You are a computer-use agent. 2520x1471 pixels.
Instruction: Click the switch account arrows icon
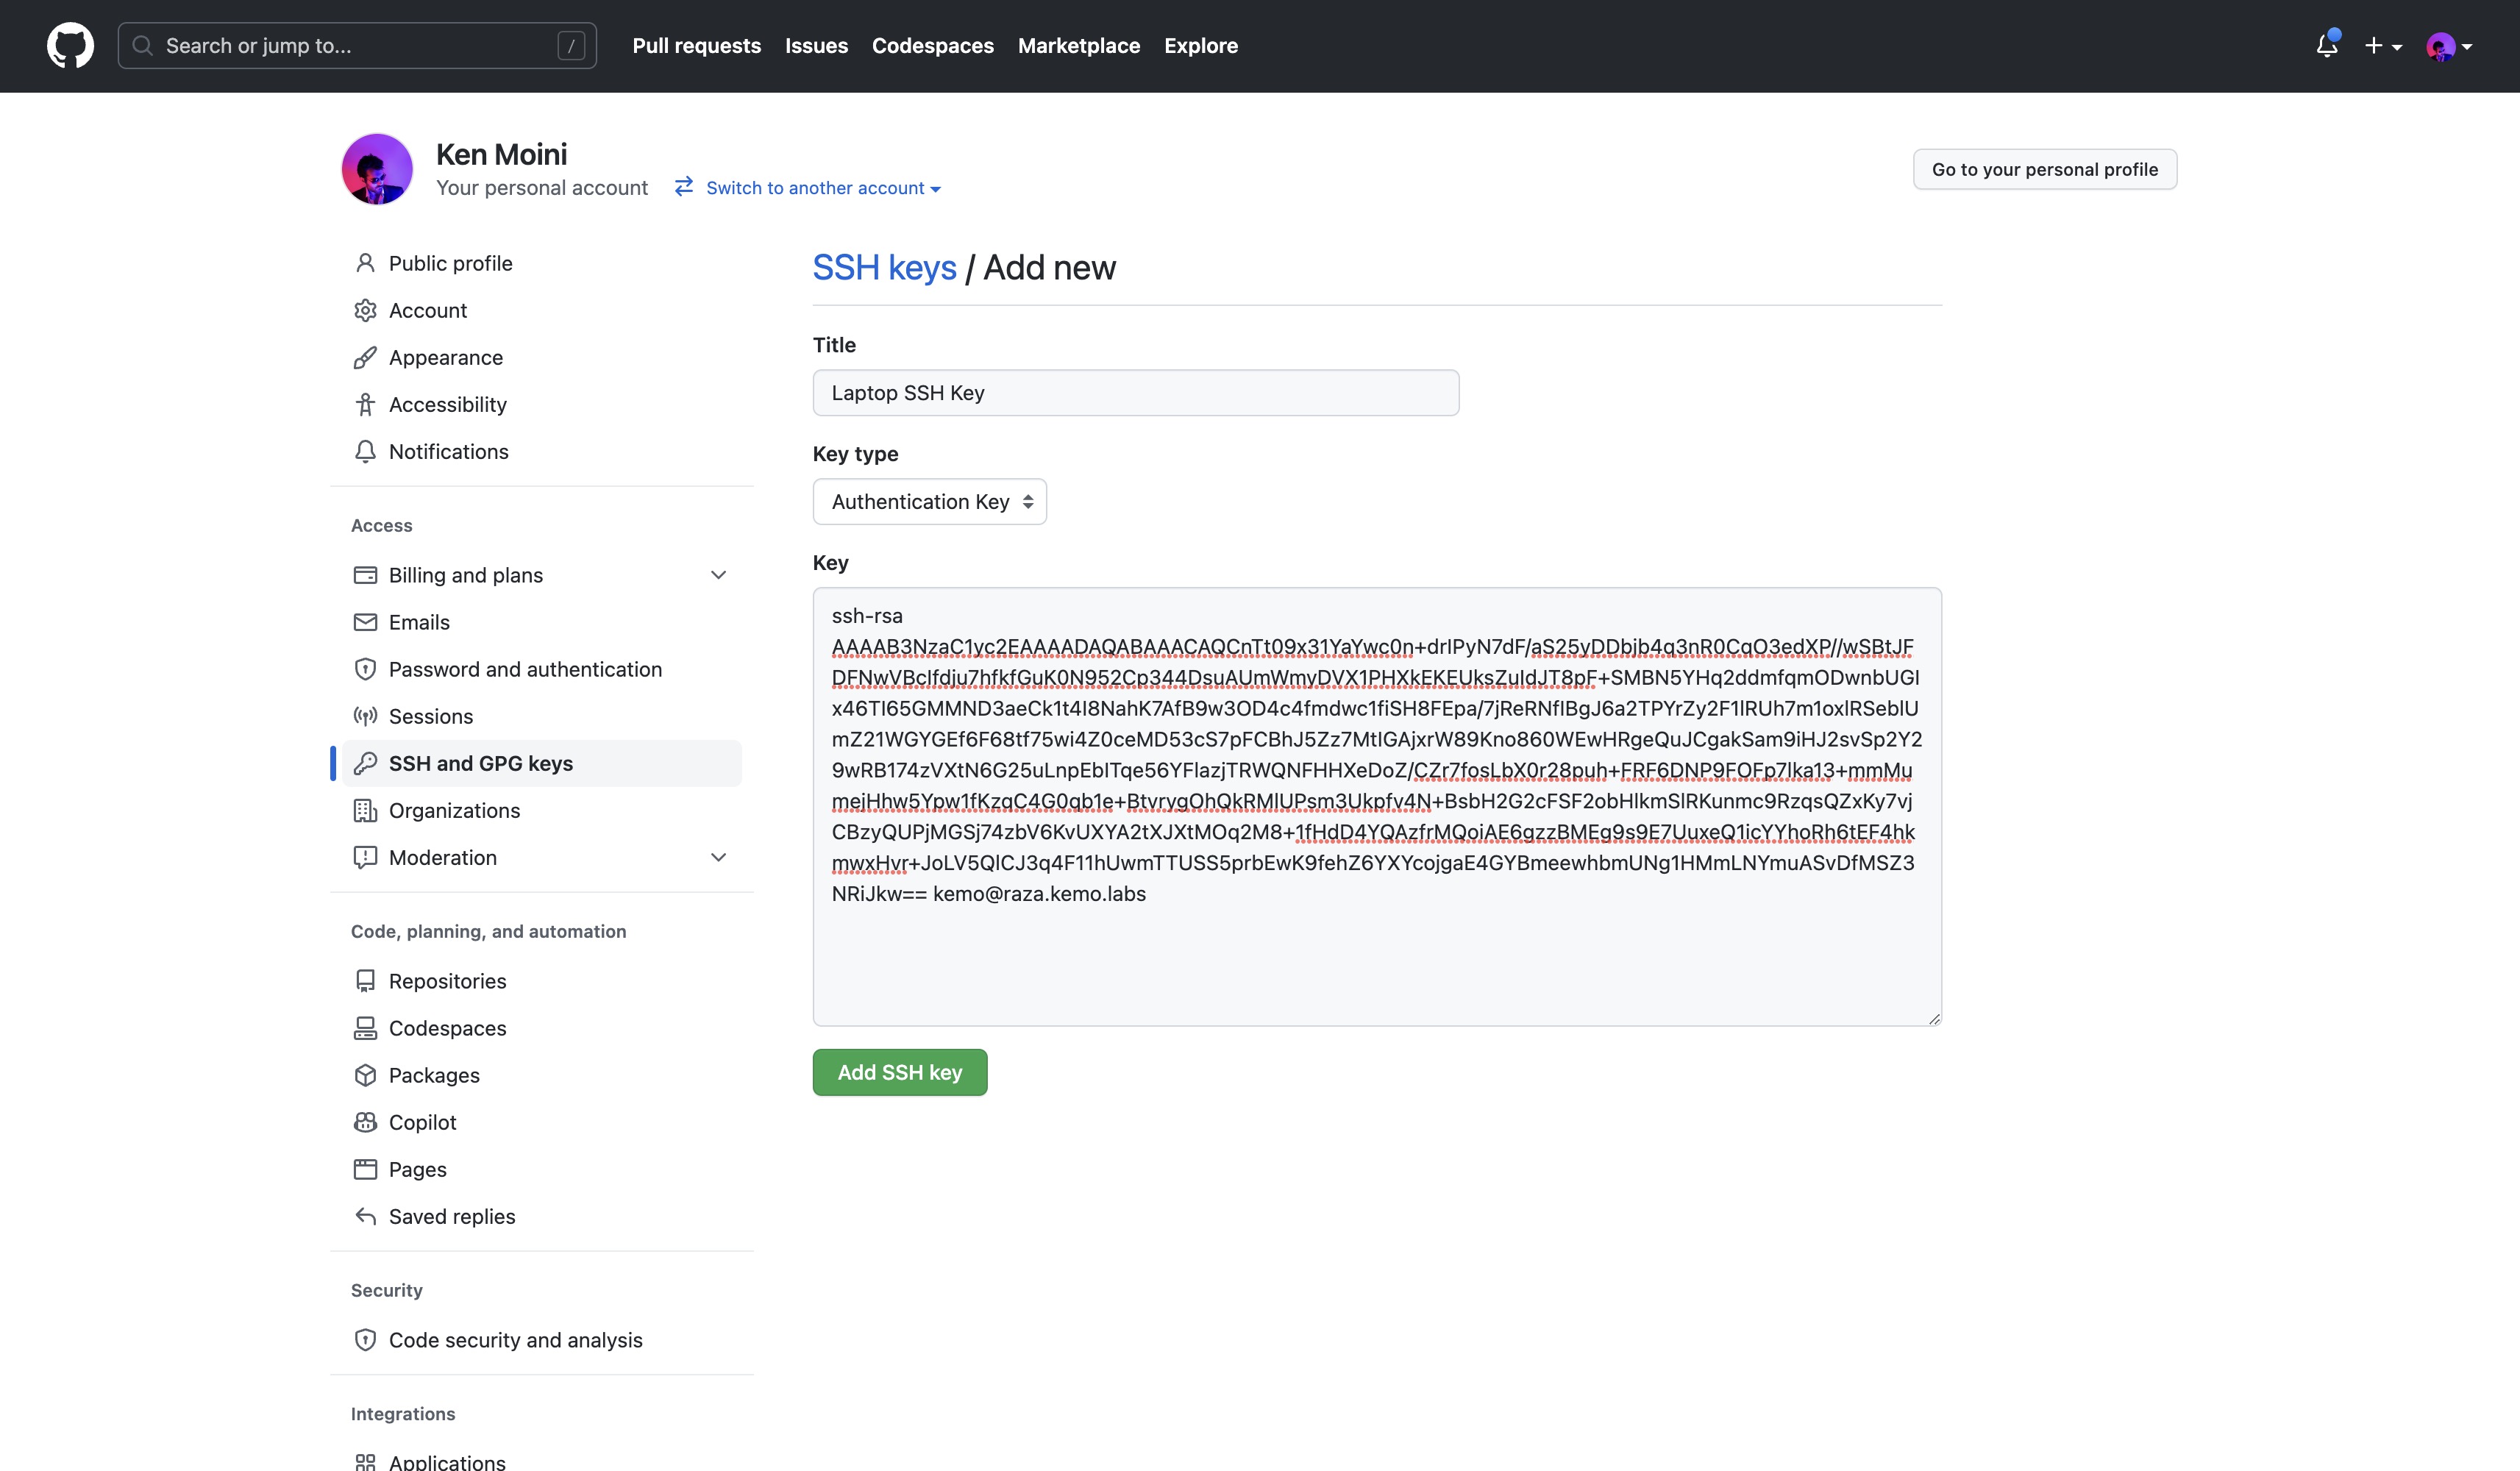pos(684,187)
